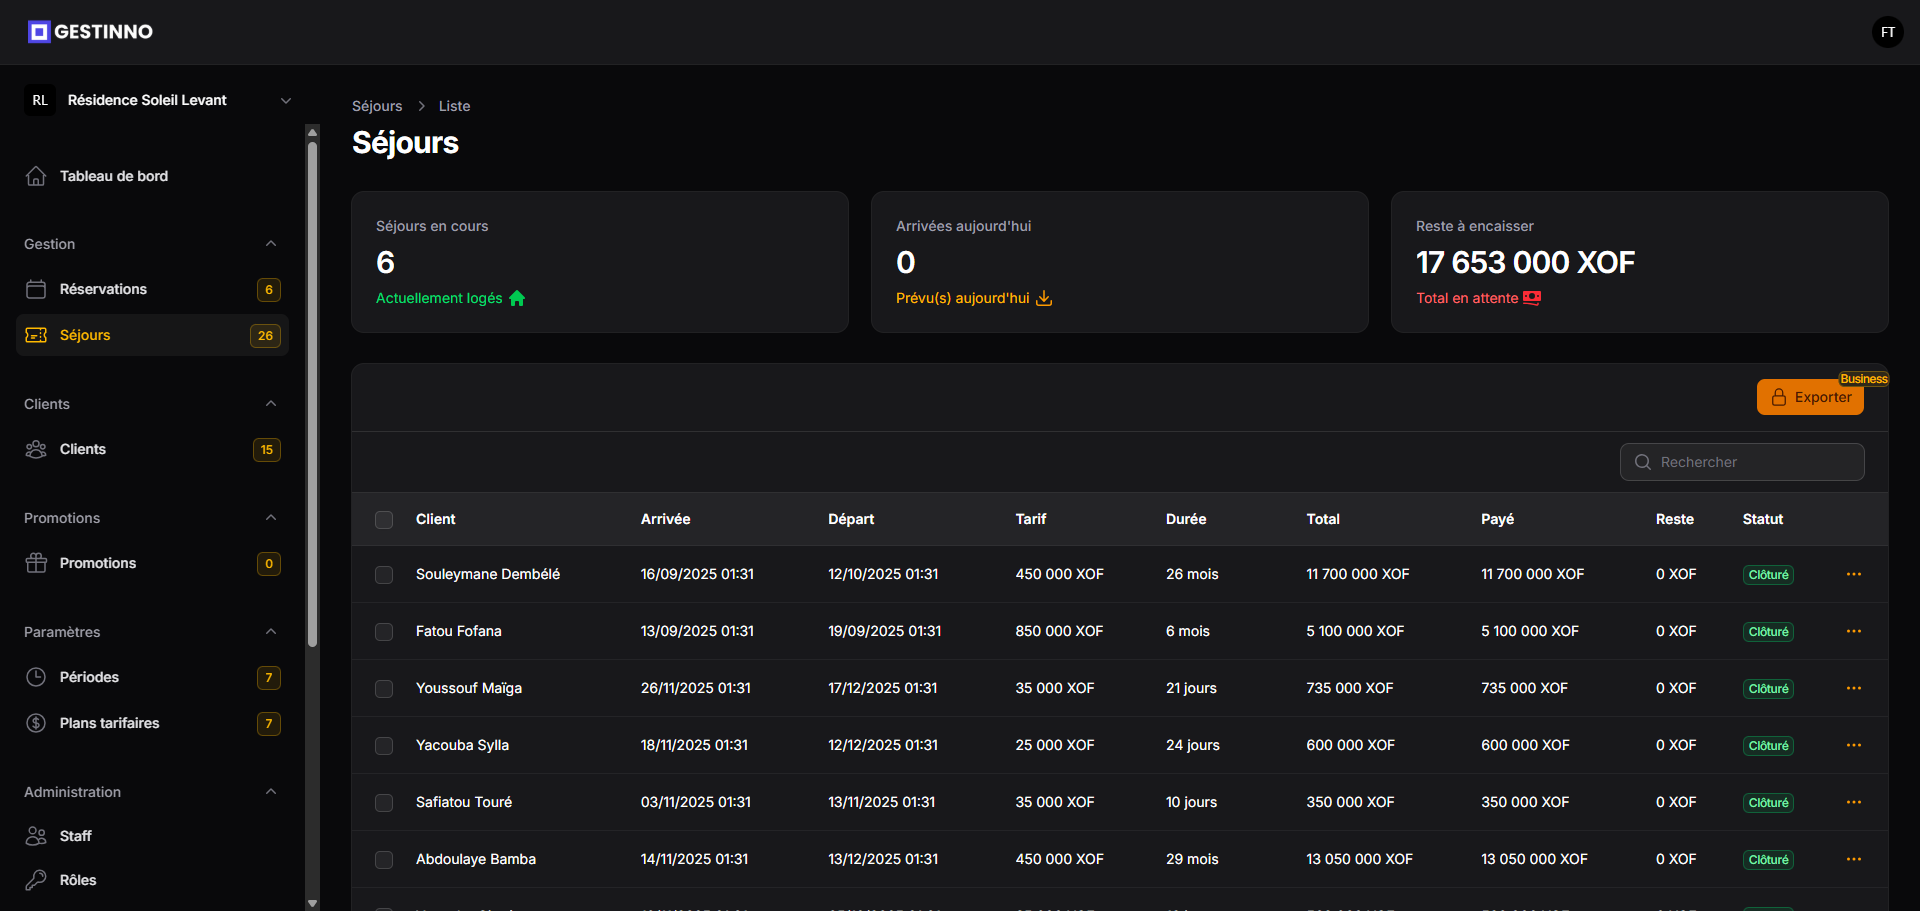1920x911 pixels.
Task: Click the Séjours ticket icon in sidebar
Action: [x=36, y=335]
